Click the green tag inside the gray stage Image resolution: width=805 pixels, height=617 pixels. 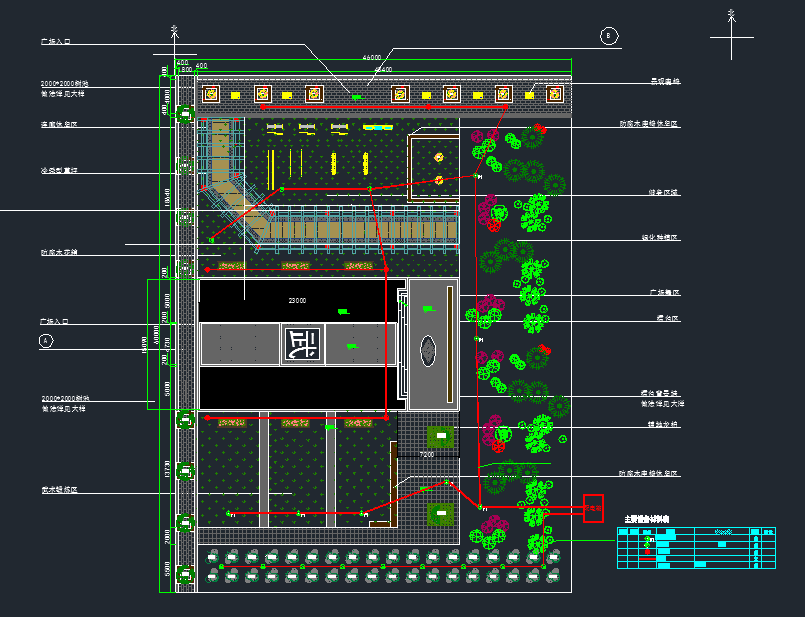428,309
